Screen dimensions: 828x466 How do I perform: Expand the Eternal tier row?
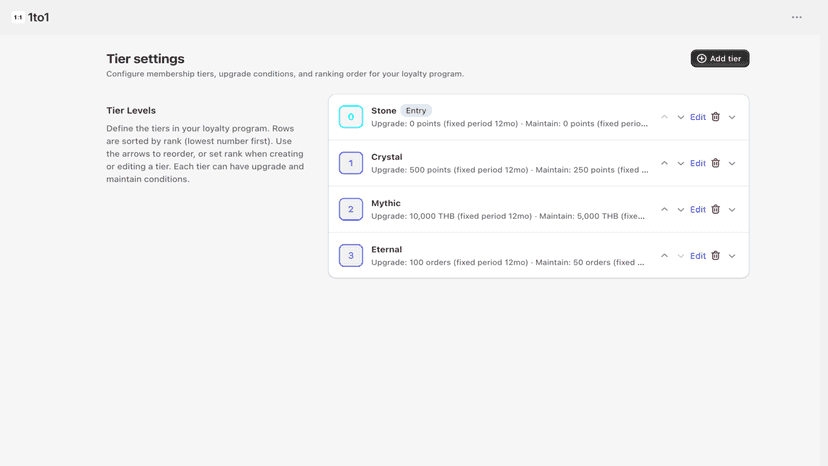pyautogui.click(x=732, y=256)
